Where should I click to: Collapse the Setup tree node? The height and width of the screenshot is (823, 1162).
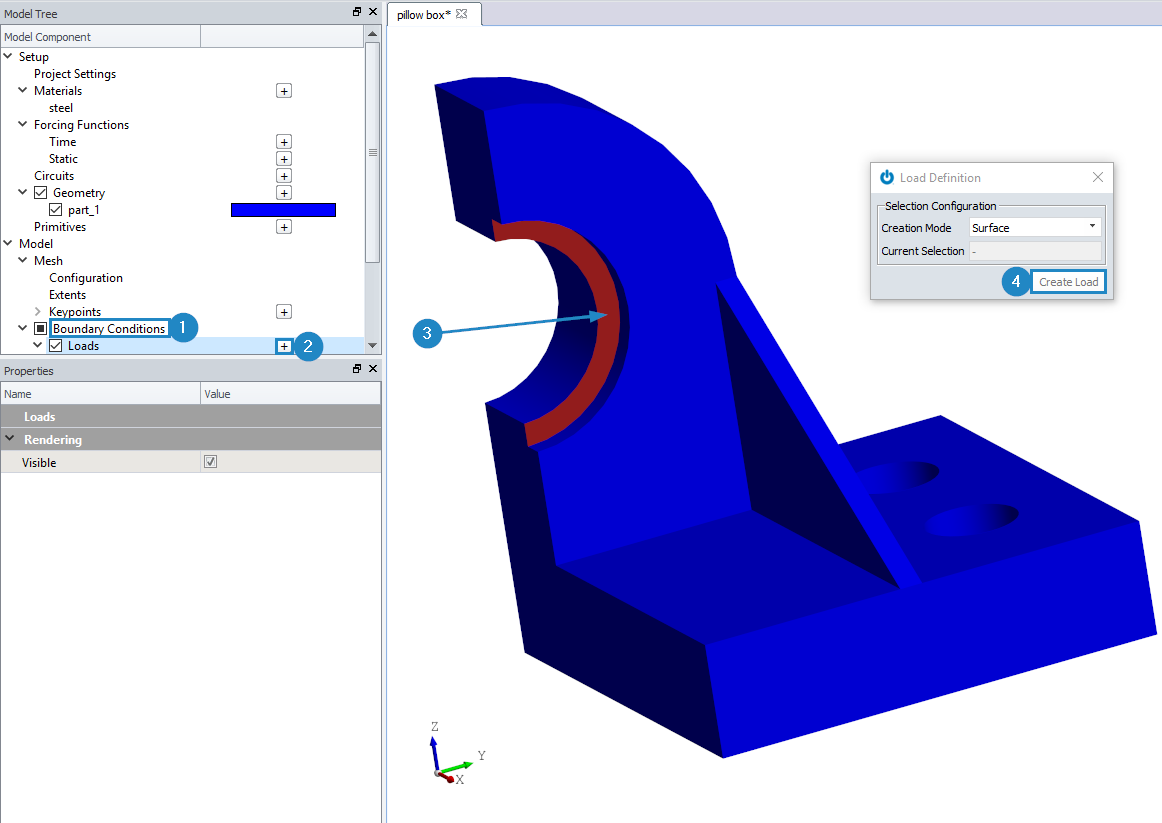[x=8, y=56]
